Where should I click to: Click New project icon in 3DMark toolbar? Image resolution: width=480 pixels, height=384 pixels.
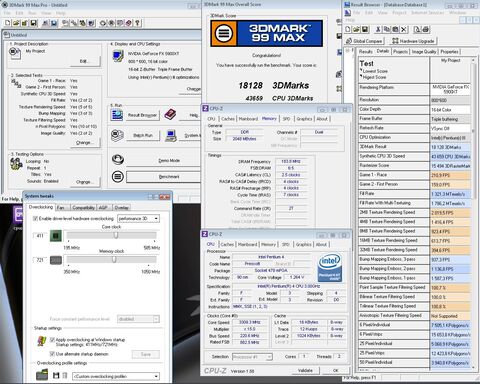(7, 23)
